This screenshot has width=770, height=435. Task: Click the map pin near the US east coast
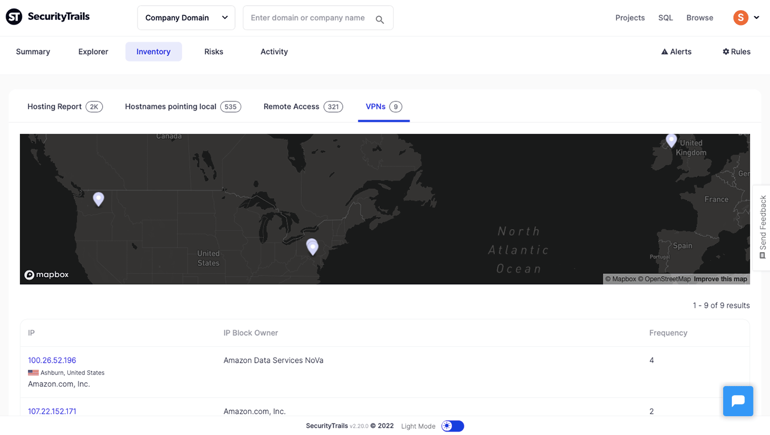click(x=312, y=246)
